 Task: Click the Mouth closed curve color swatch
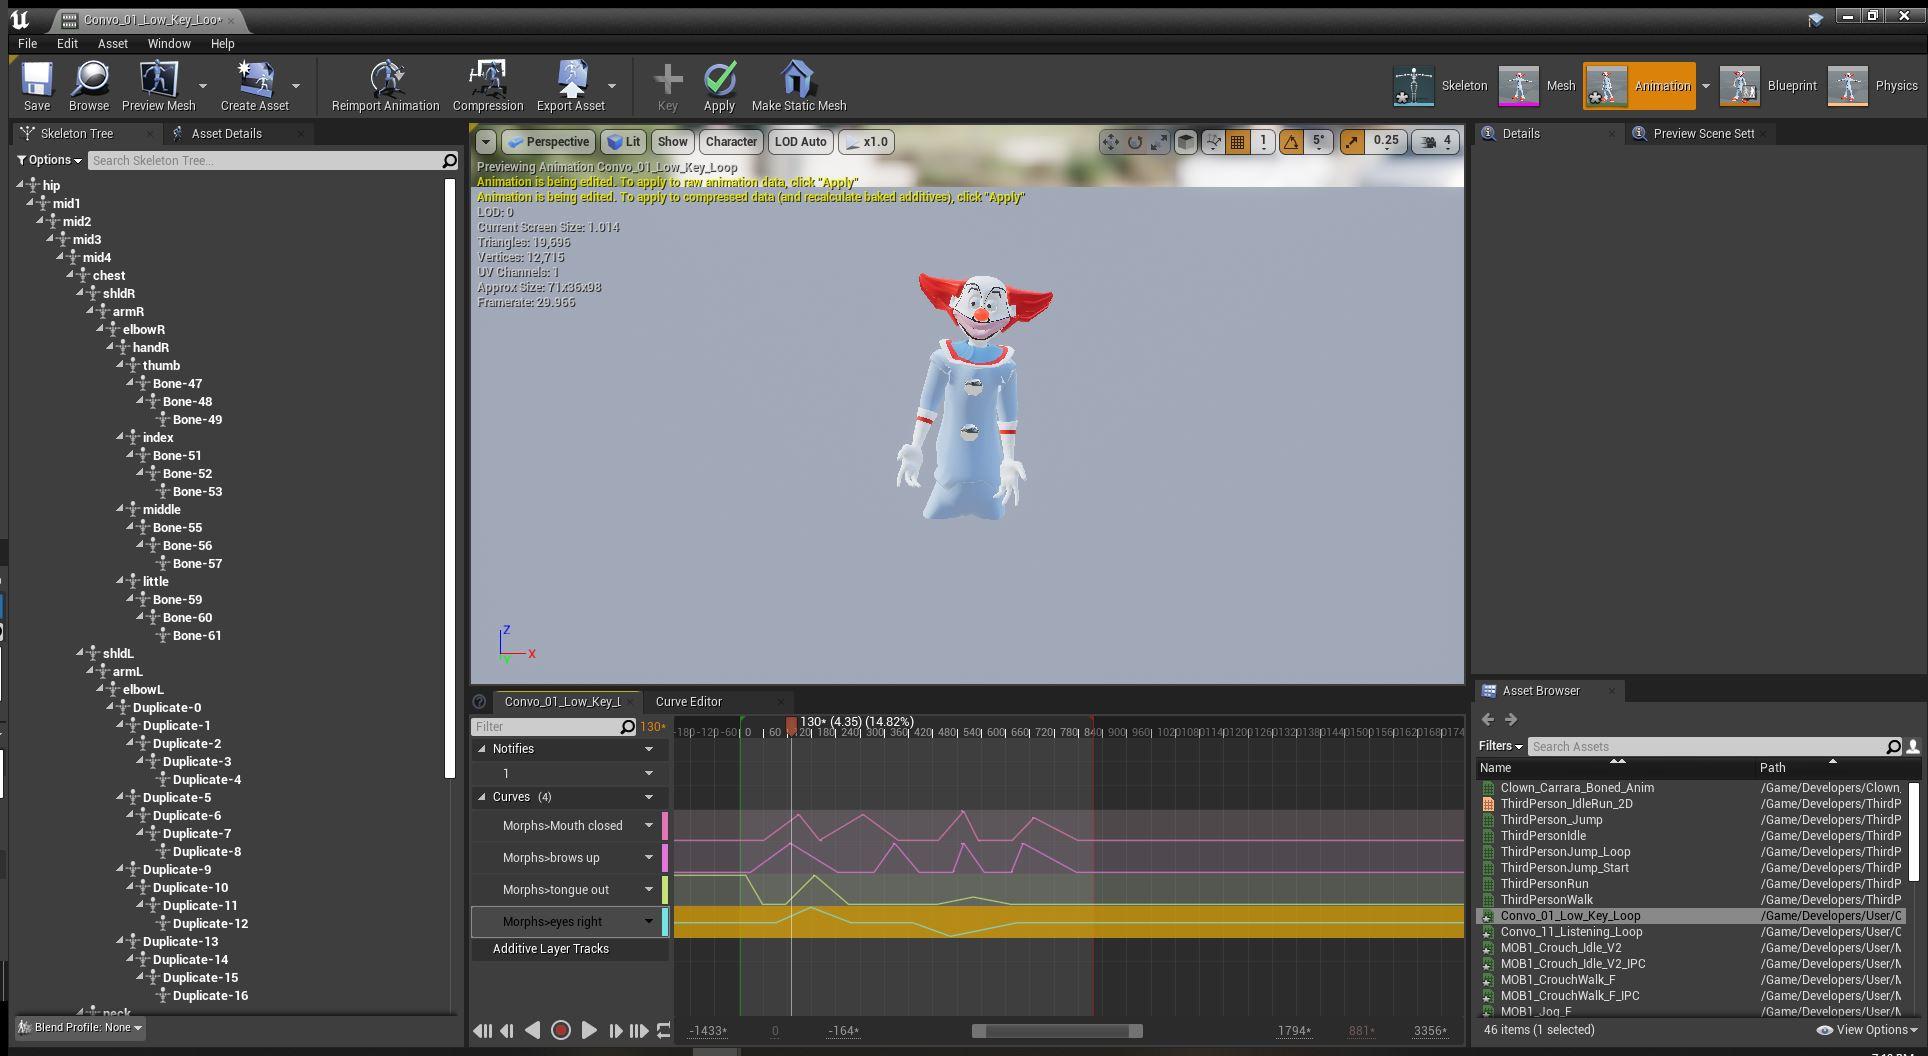665,826
